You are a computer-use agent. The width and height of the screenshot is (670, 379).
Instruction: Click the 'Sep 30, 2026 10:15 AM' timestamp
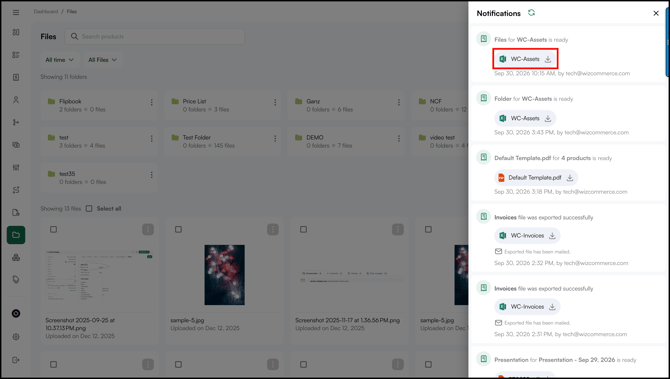[x=525, y=73]
